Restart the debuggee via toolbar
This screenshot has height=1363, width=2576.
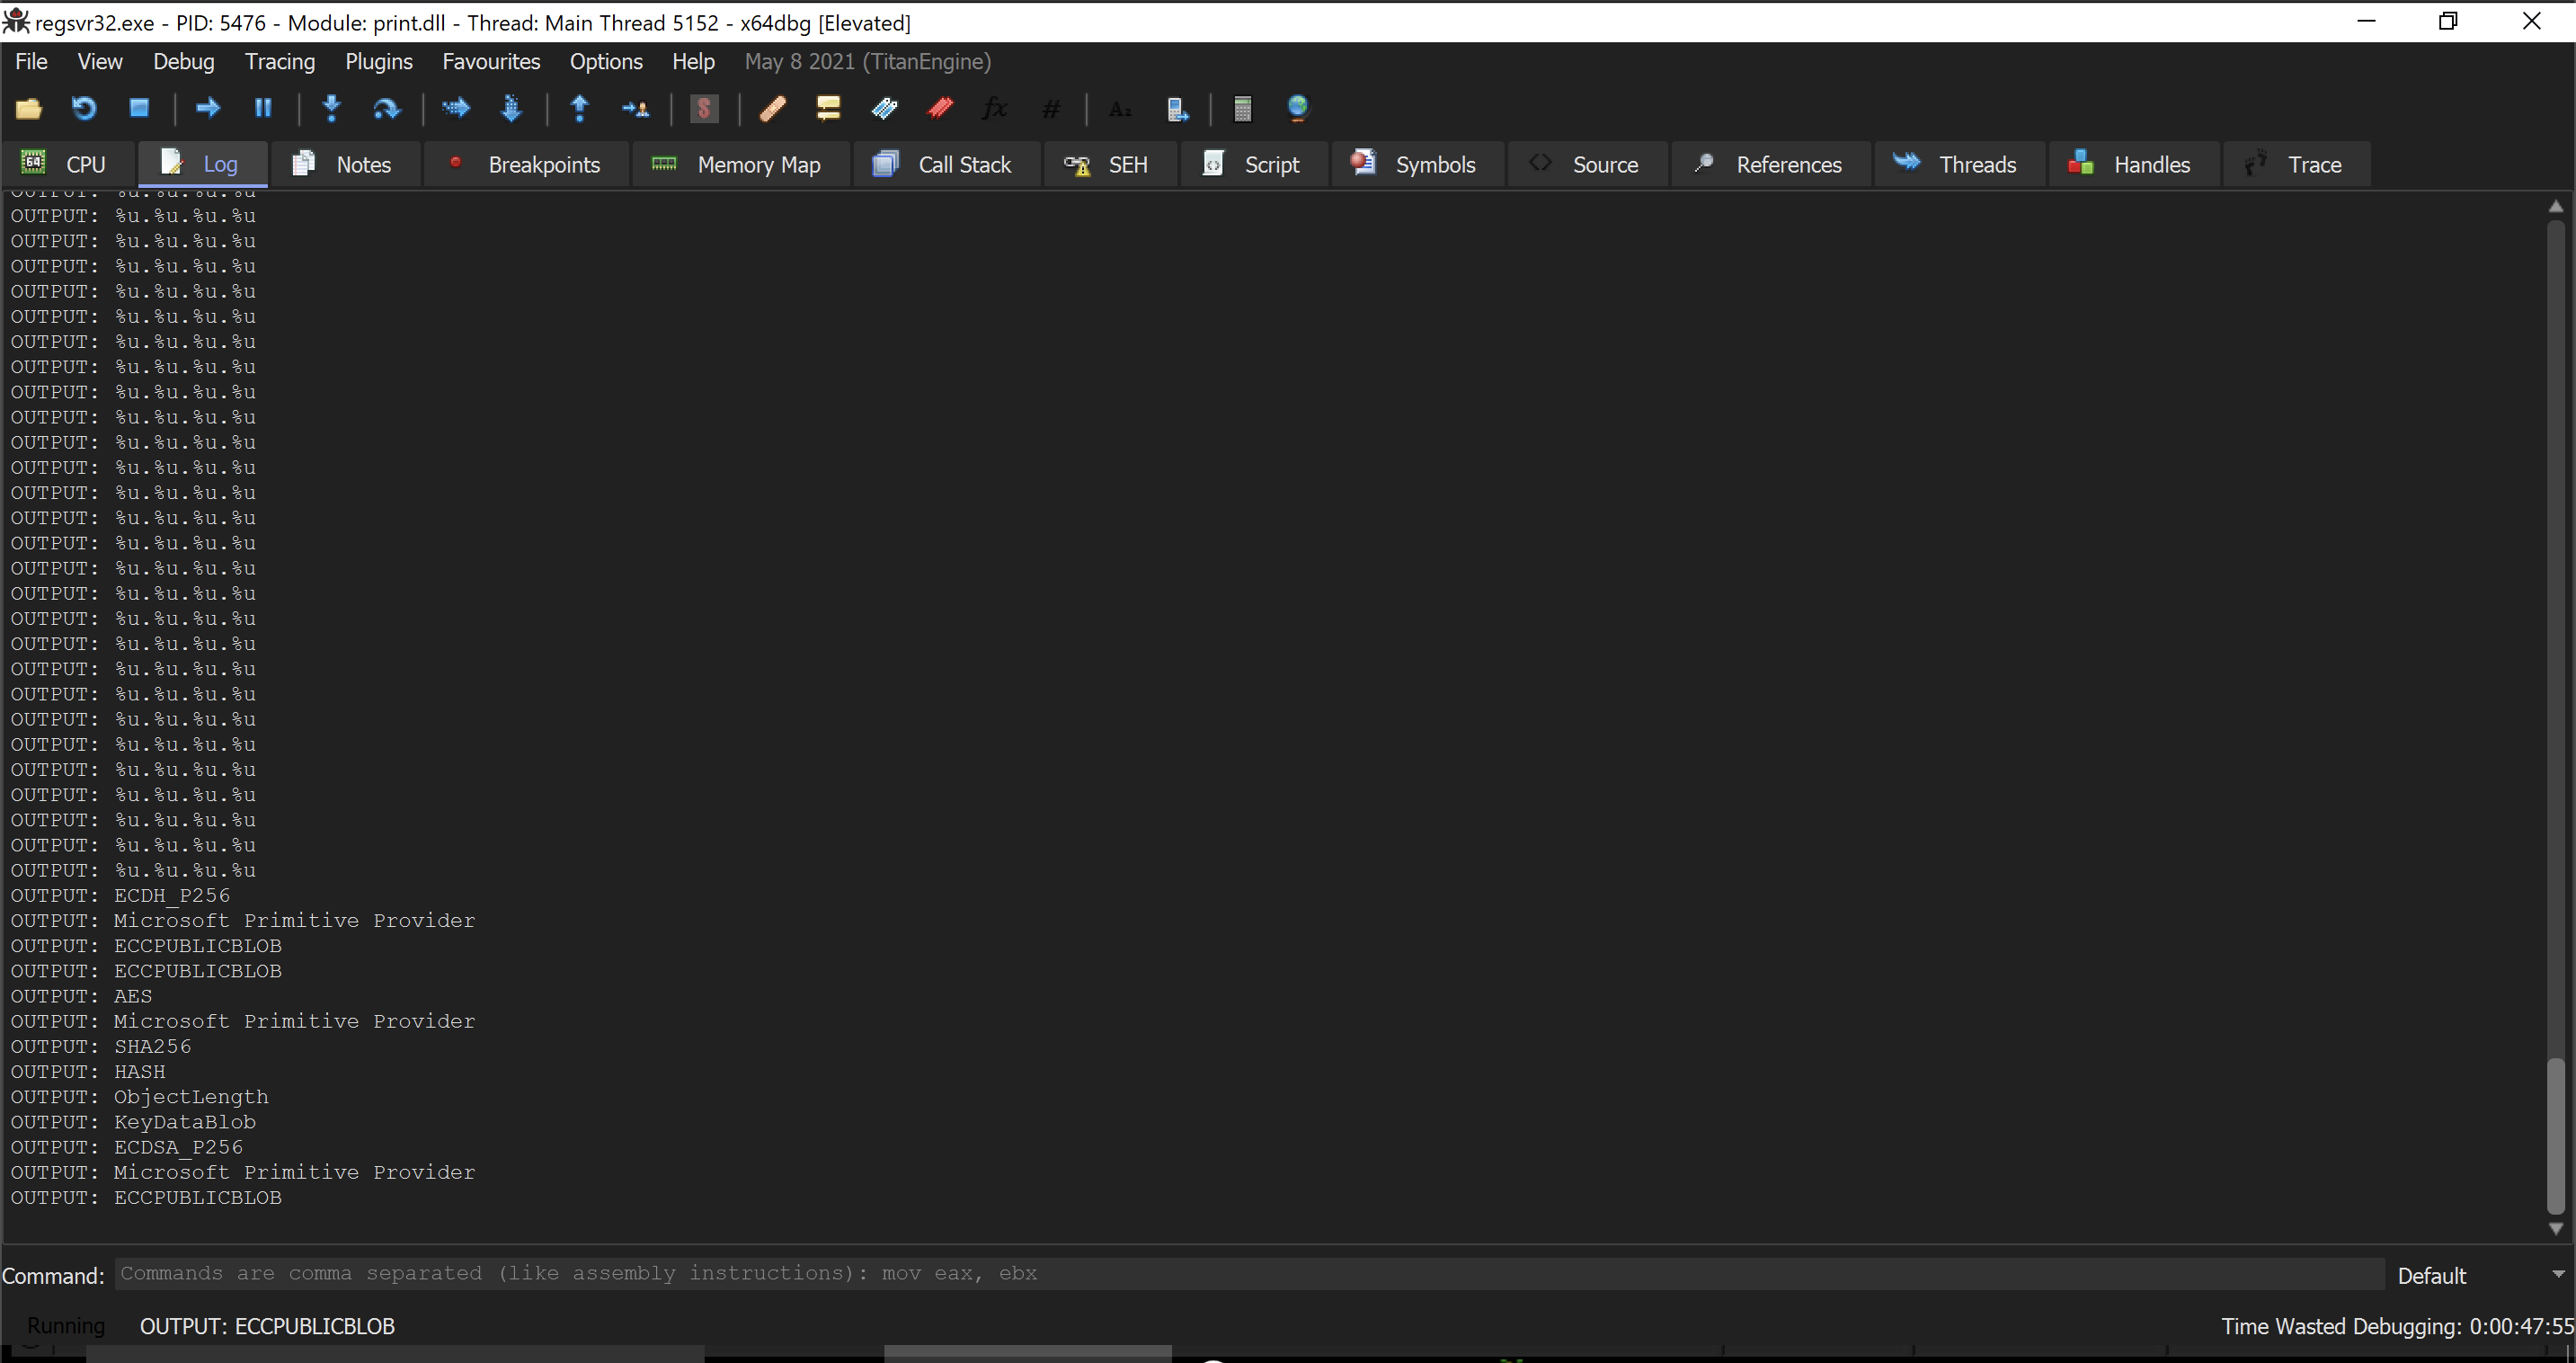84,108
